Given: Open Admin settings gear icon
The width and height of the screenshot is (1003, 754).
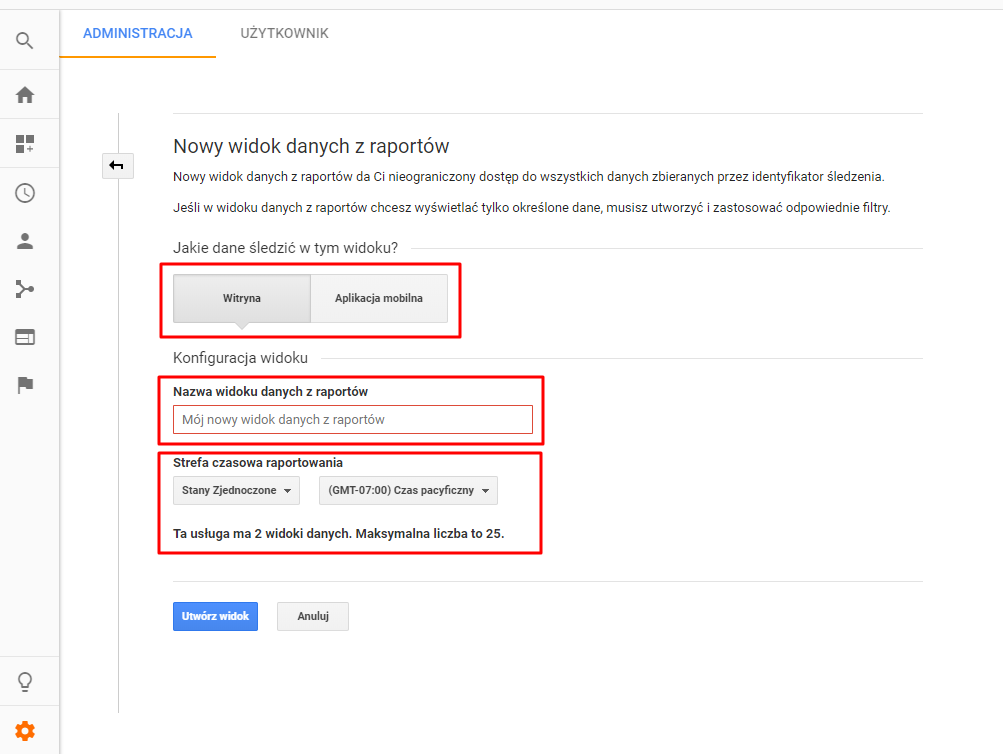Looking at the screenshot, I should point(25,731).
